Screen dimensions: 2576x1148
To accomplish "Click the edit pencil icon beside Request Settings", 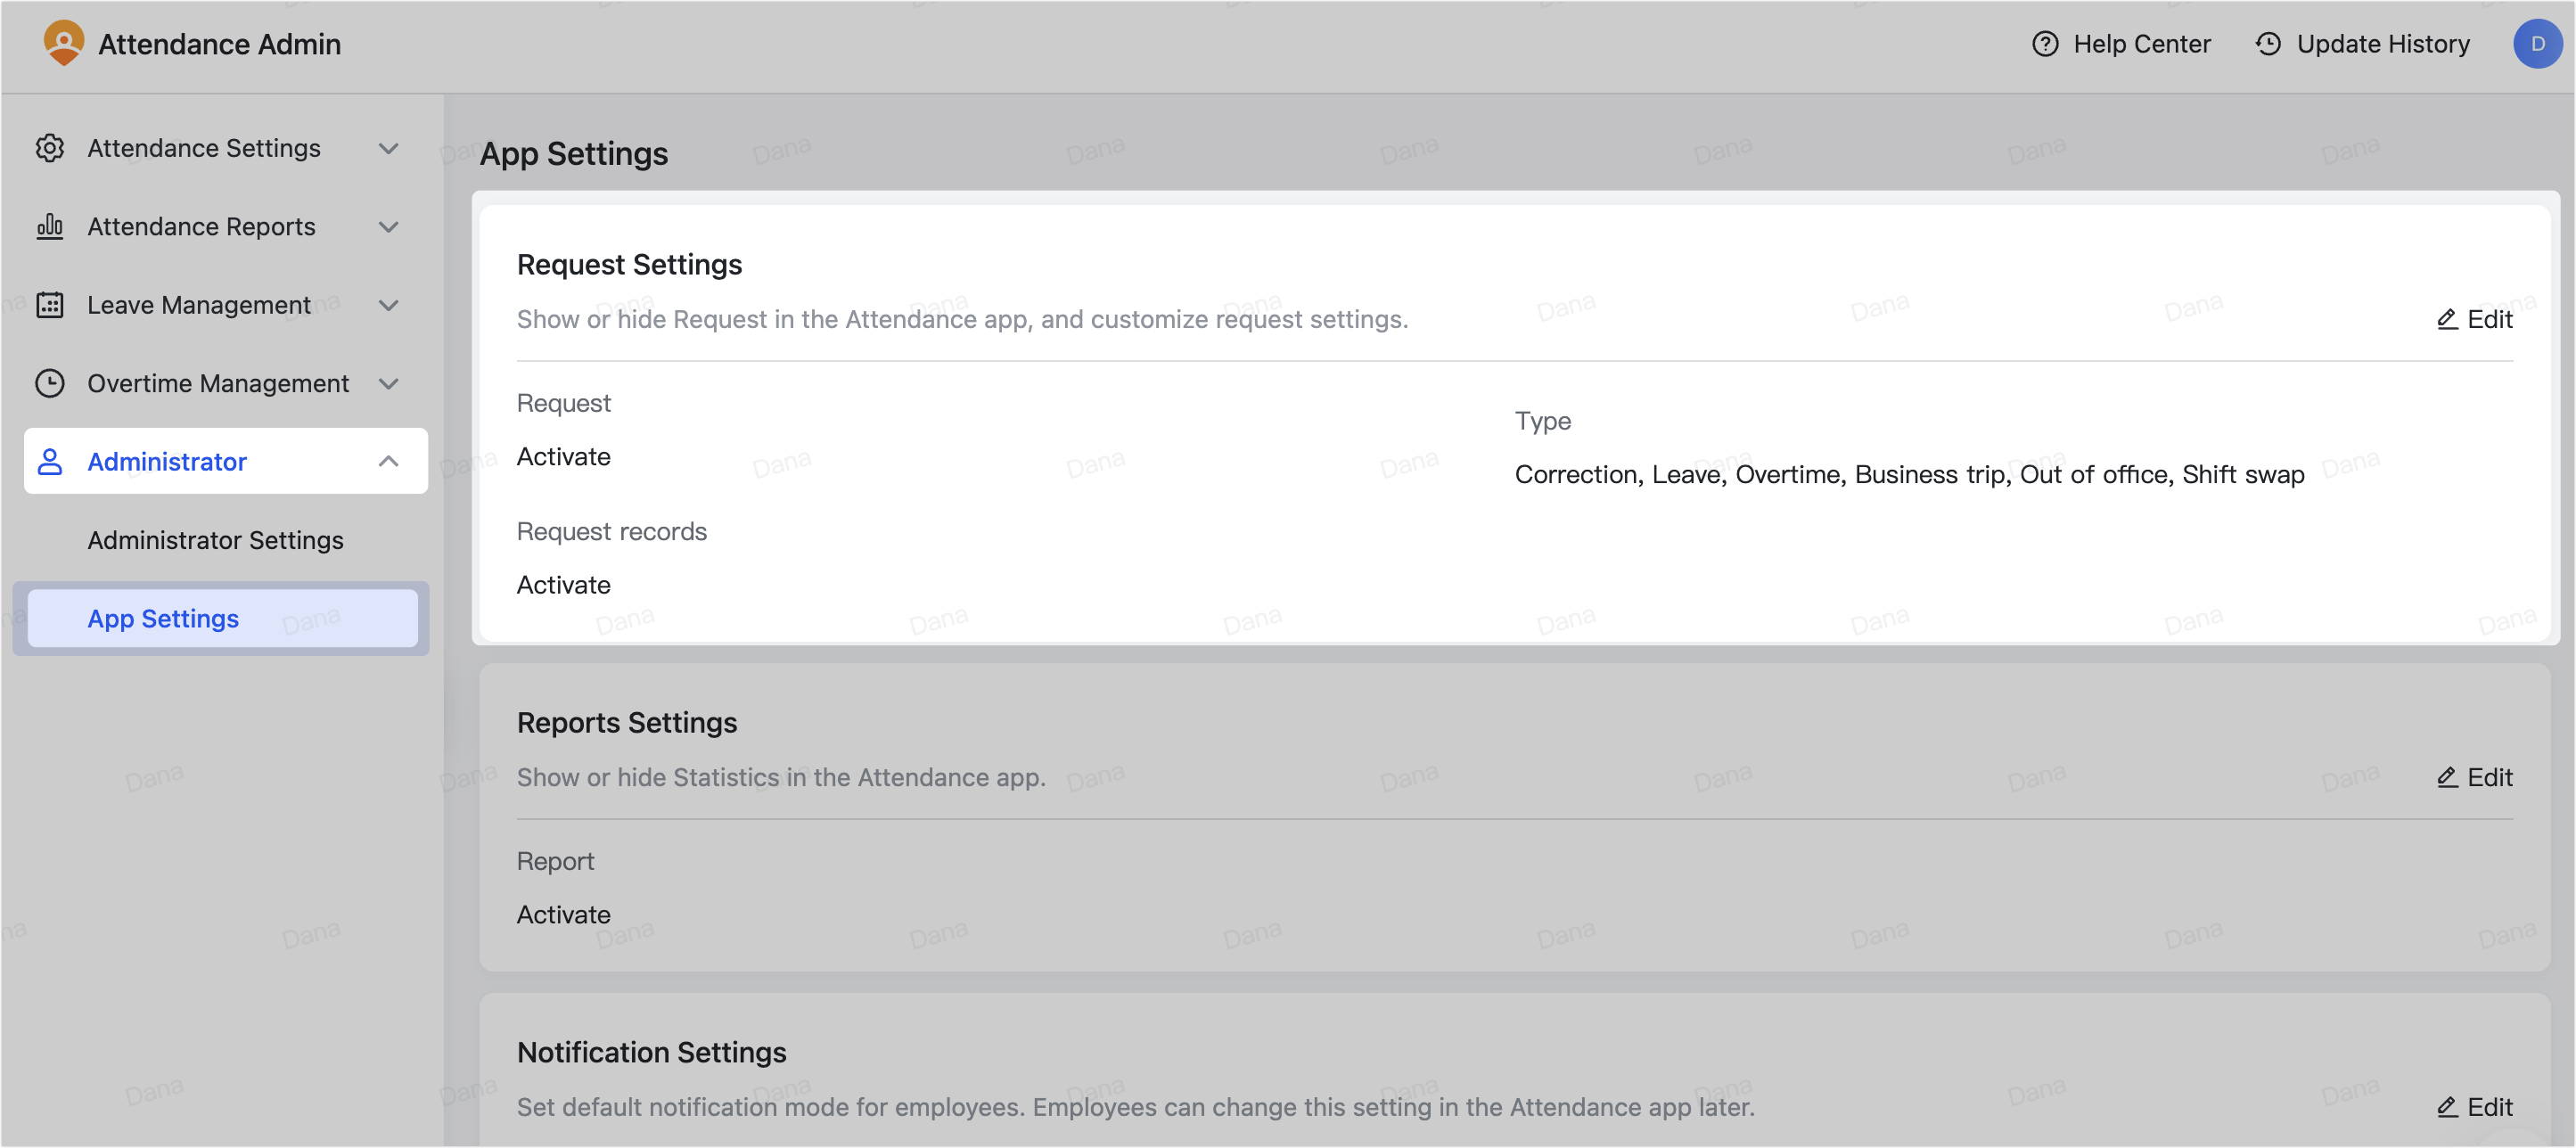I will [x=2447, y=319].
